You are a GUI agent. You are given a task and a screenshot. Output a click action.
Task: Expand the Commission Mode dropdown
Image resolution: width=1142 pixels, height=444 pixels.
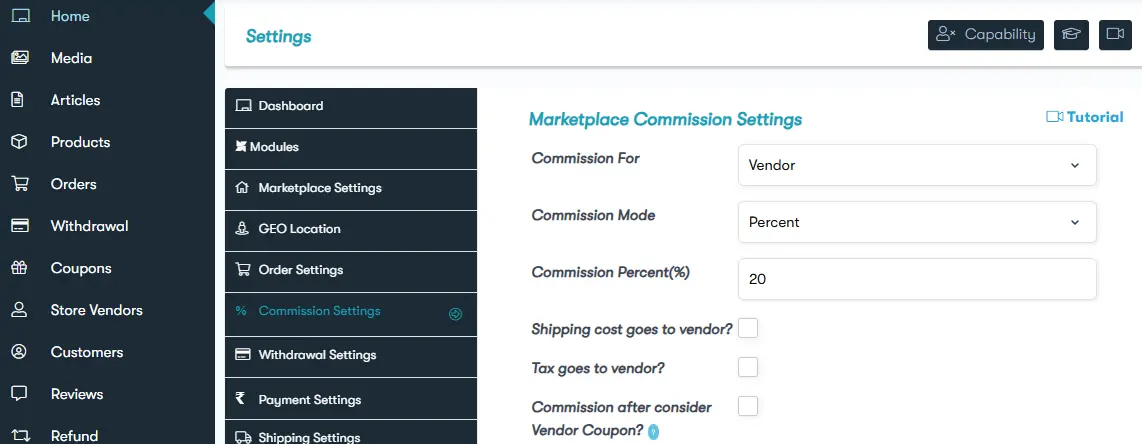[916, 222]
